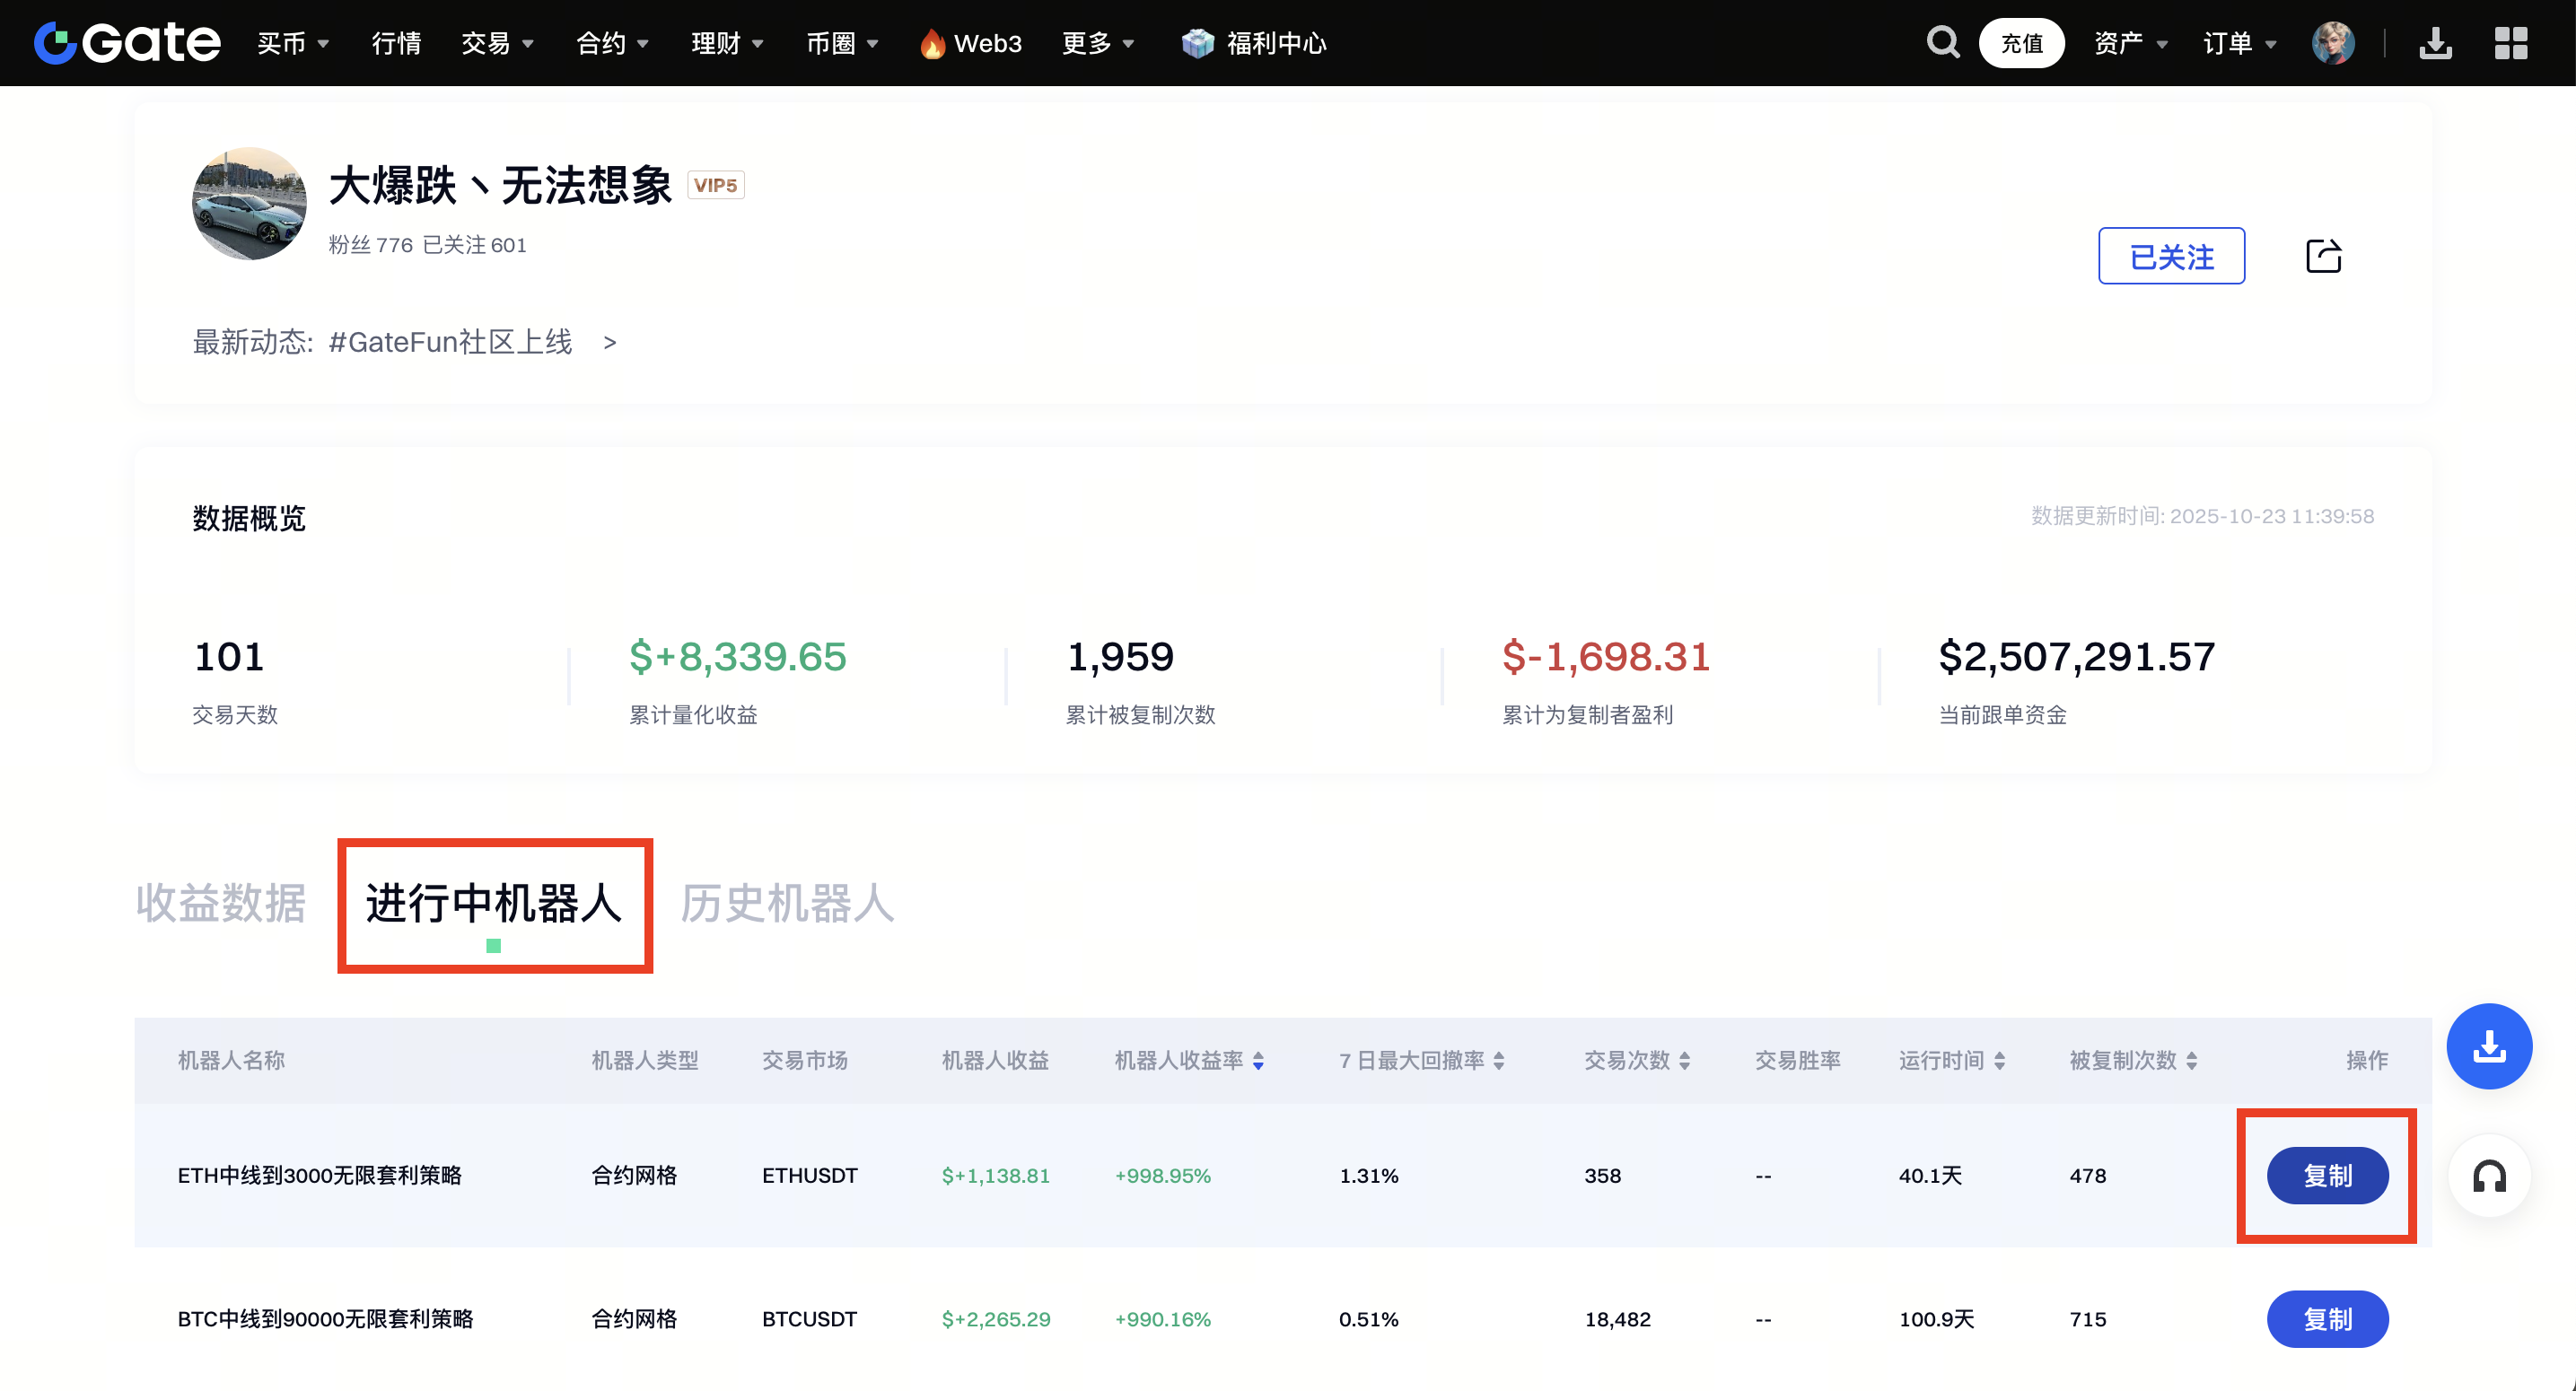Expand the 买币 dropdown menu
2576x1391 pixels.
point(292,43)
